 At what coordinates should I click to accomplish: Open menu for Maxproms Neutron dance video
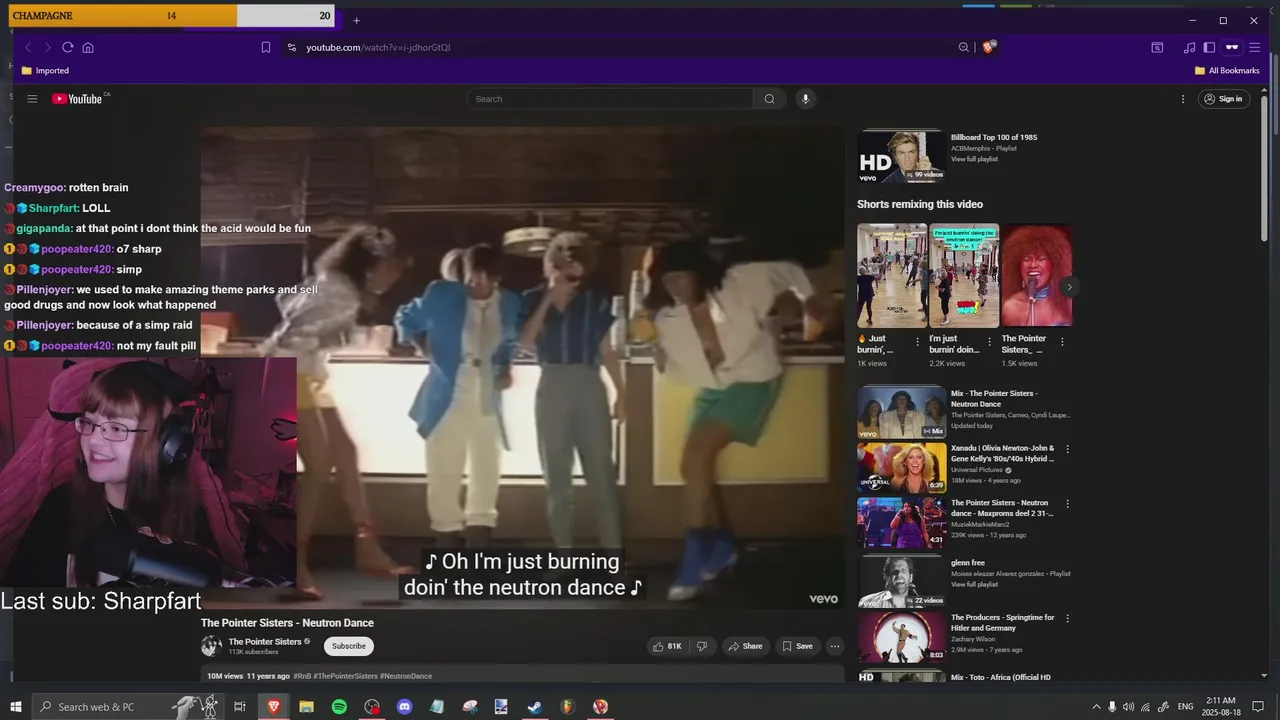coord(1067,504)
